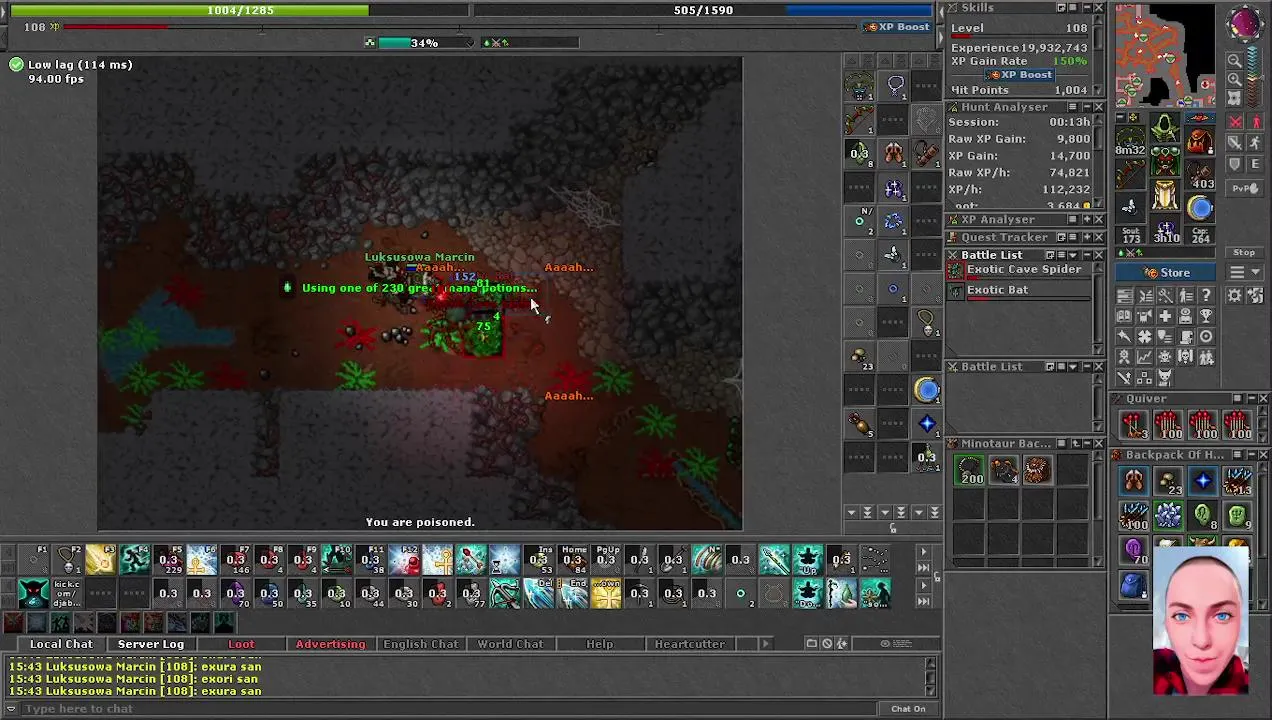Click the blue gem in Backpack Of Holding
1272x720 pixels.
1203,482
